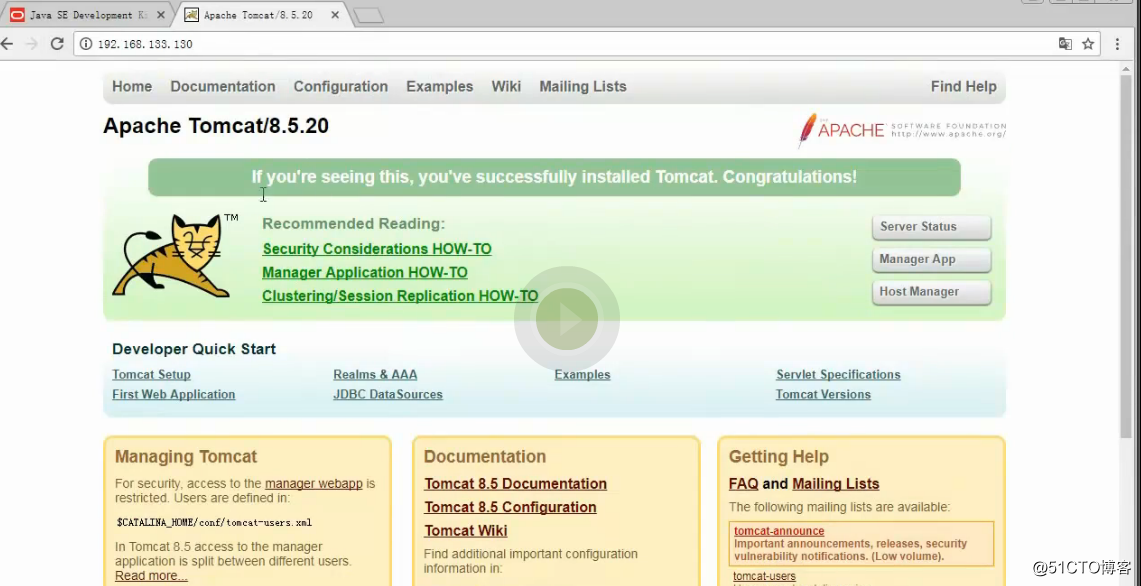Open the Examples link under Quick Start
The height and width of the screenshot is (586, 1141).
[582, 374]
